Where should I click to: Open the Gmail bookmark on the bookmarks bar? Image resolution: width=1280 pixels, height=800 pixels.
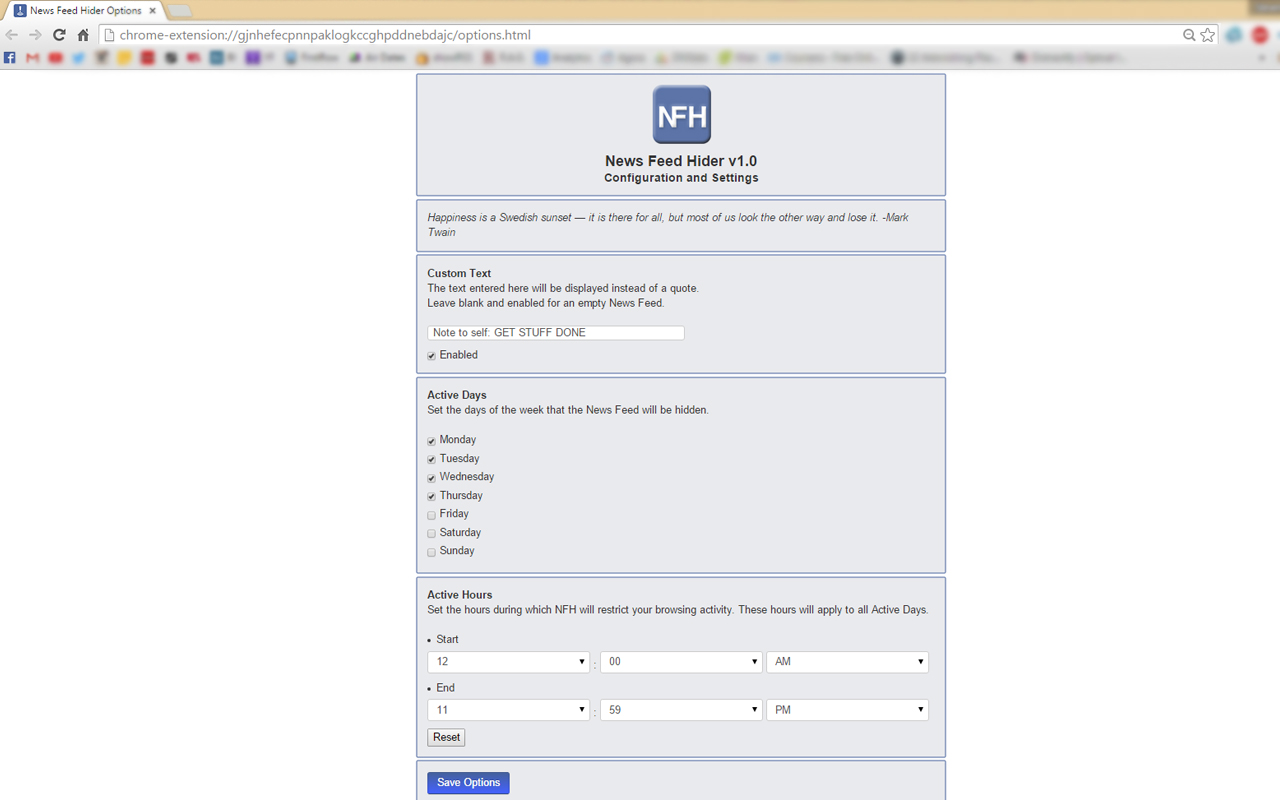31,57
